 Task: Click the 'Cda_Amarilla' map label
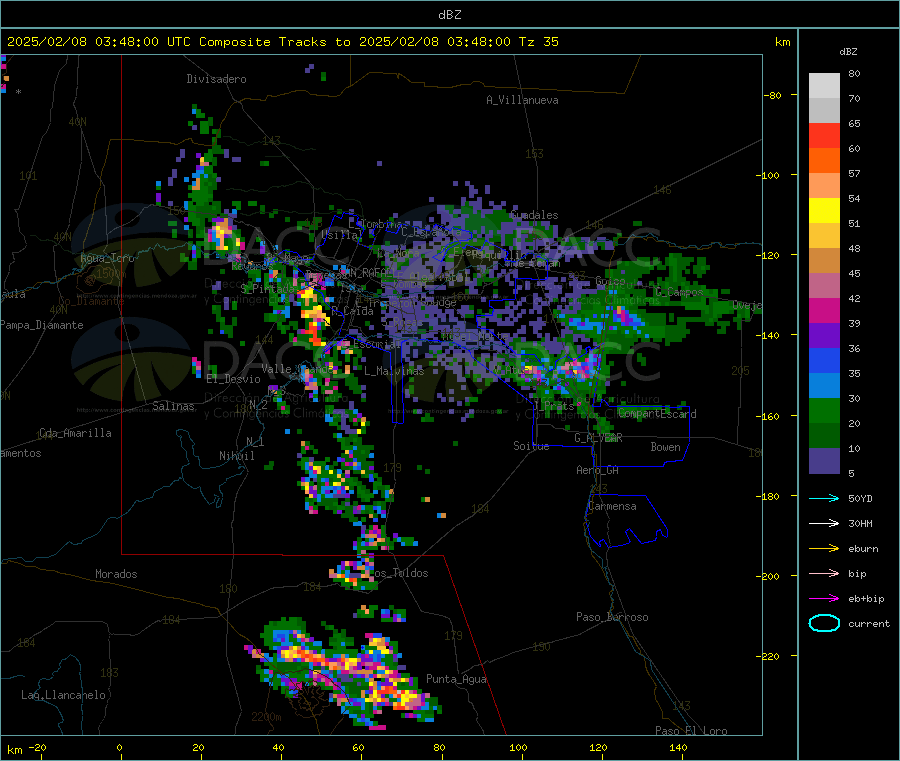[x=75, y=433]
